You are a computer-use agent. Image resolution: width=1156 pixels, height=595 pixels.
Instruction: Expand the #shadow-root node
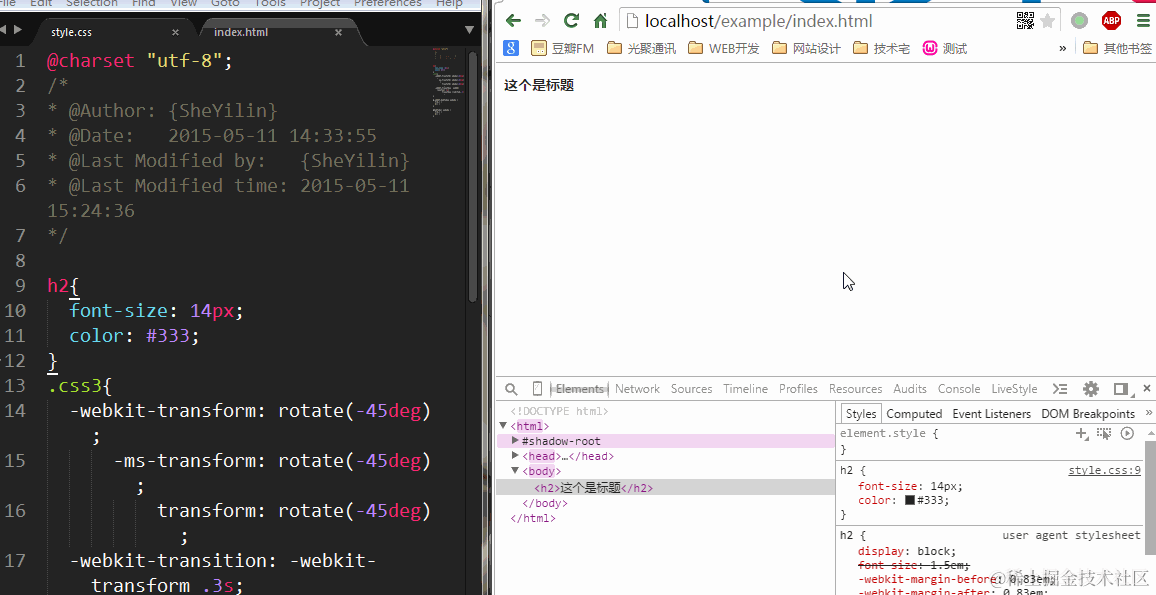point(515,440)
